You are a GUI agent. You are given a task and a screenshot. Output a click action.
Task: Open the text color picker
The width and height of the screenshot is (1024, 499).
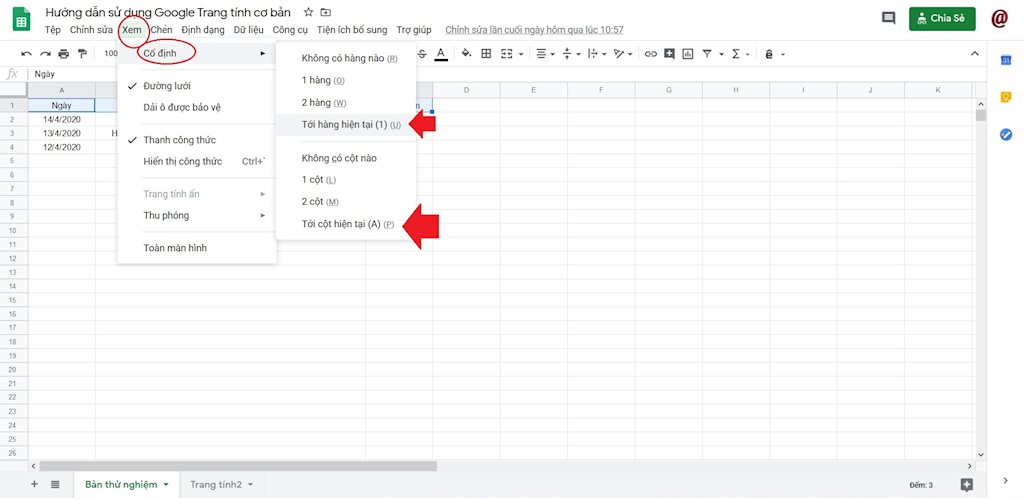441,54
